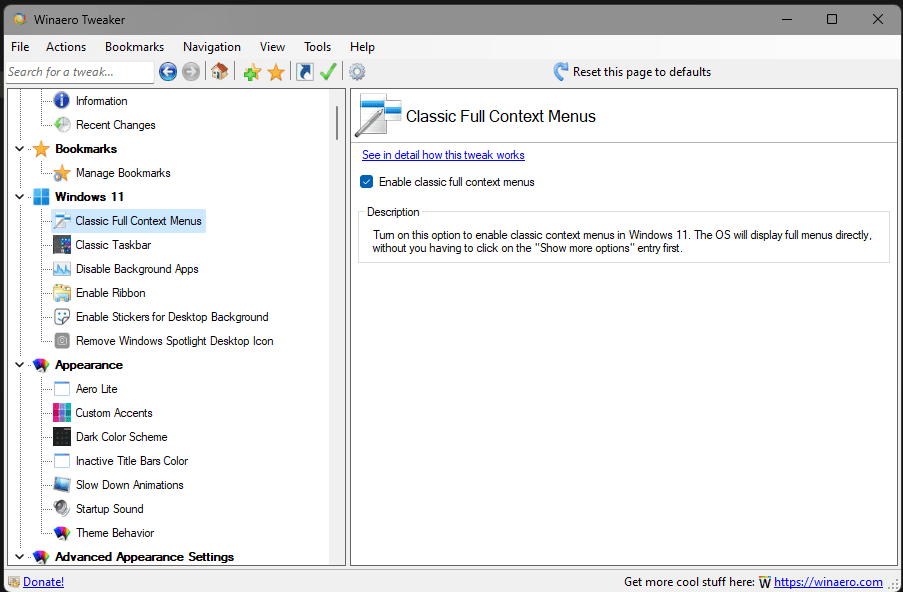
Task: Open the https://winaero.com link
Action: click(828, 582)
